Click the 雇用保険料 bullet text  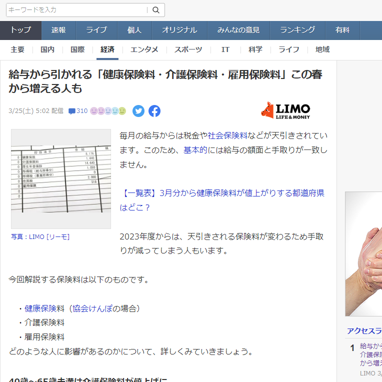(x=44, y=337)
